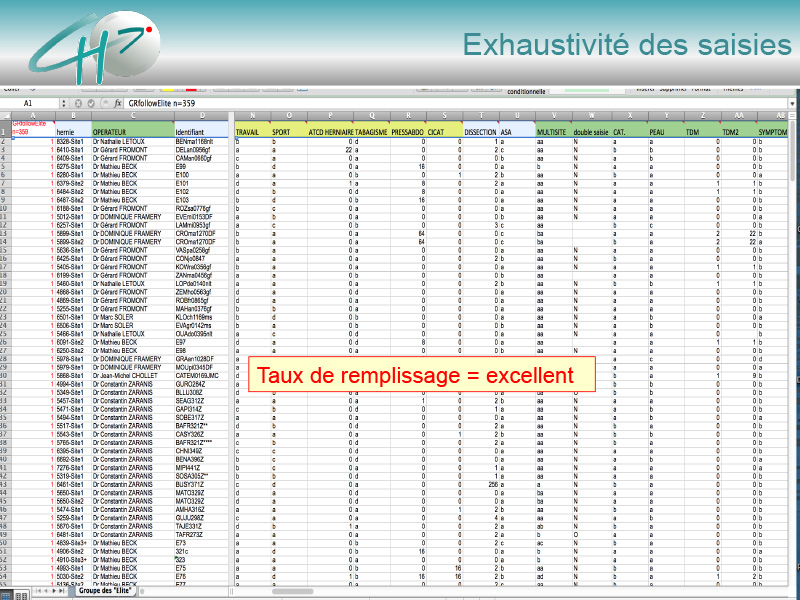Select row 50 header
800x600 pixels.
pos(5,543)
